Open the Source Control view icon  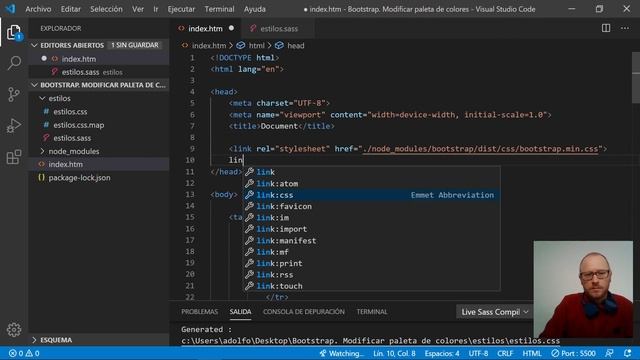point(14,94)
